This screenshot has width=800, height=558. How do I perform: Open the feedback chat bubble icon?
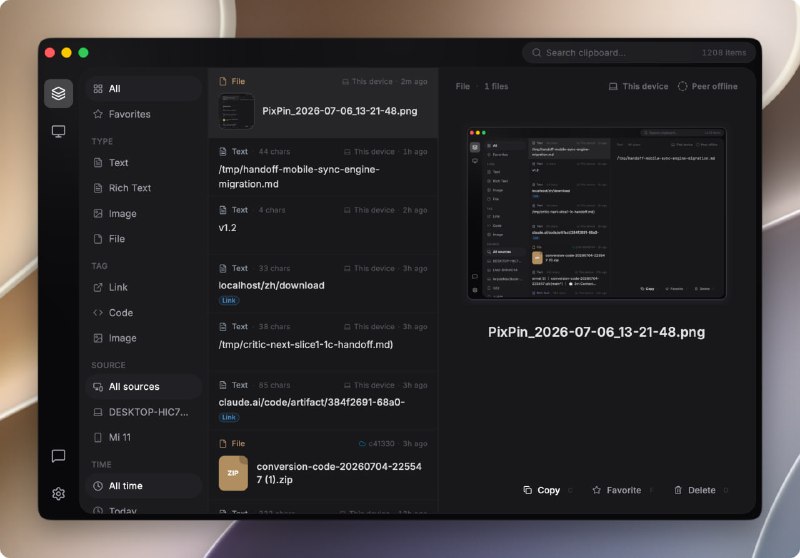(58, 455)
